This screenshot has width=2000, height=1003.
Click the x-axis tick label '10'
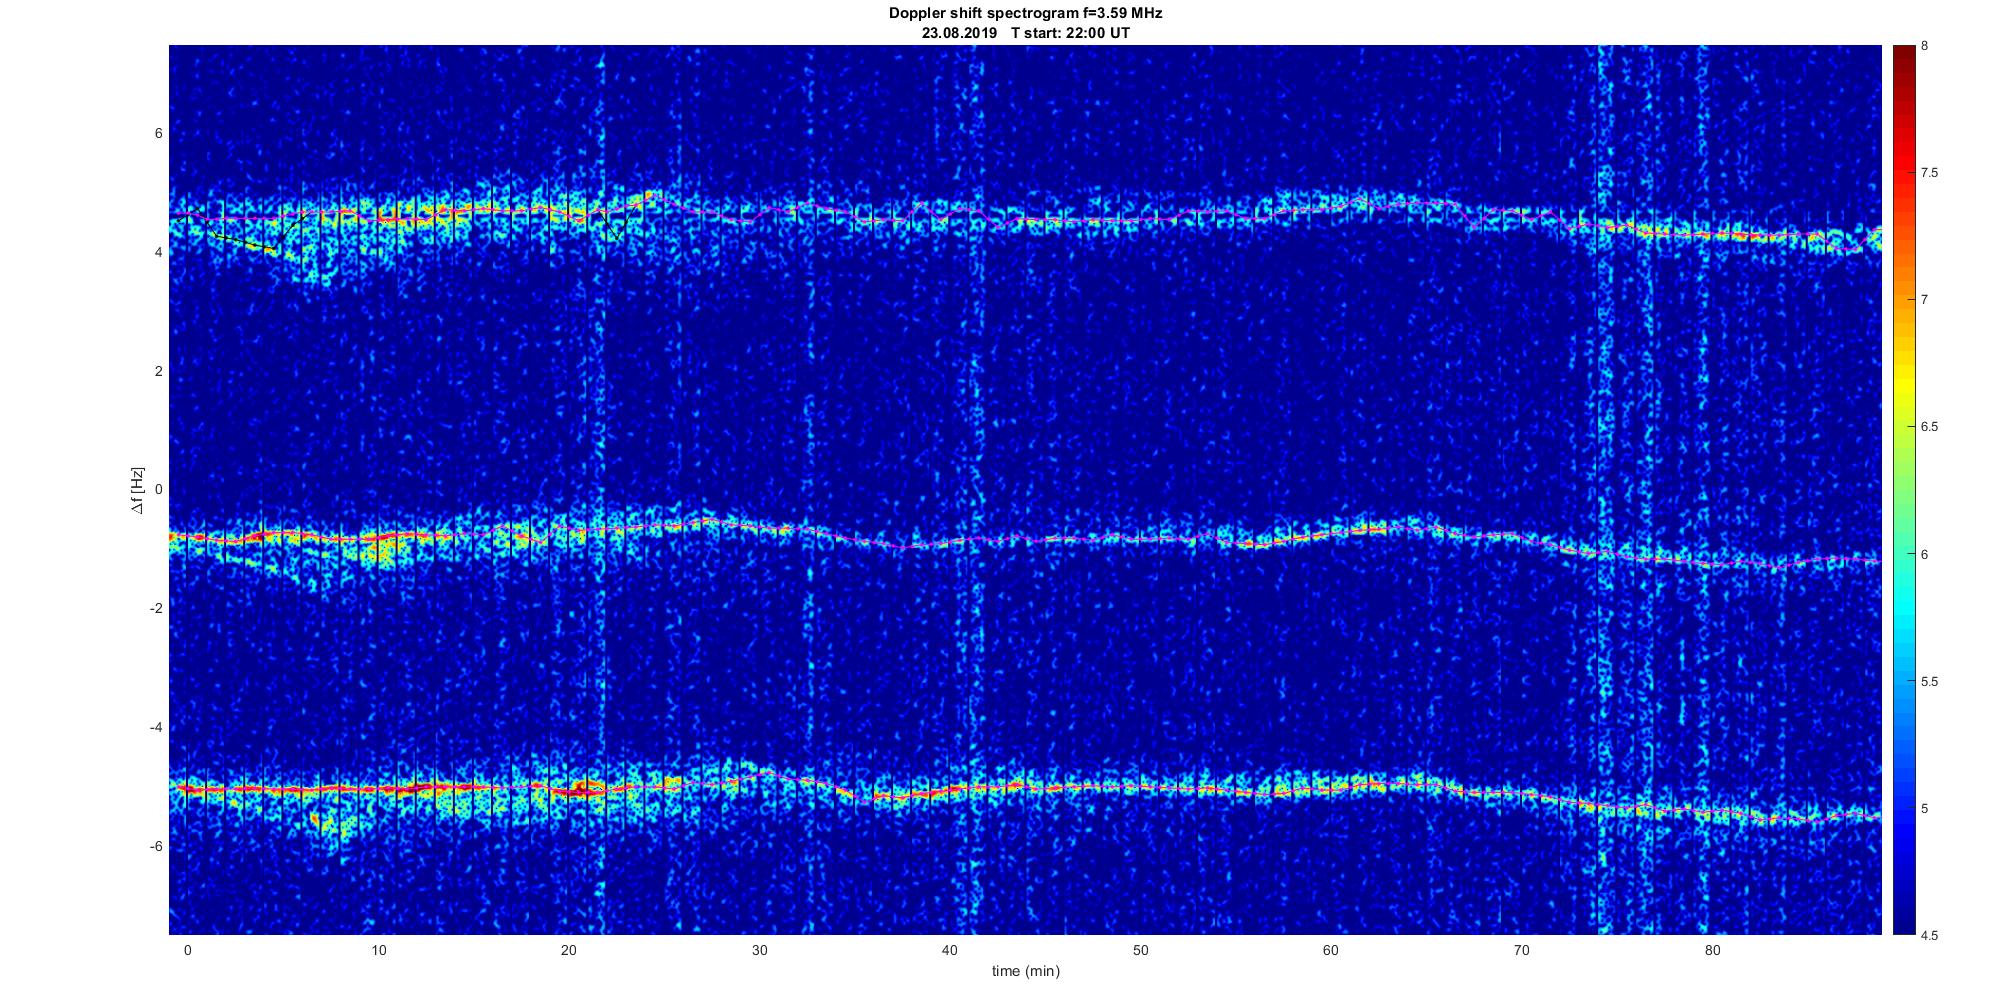[378, 950]
